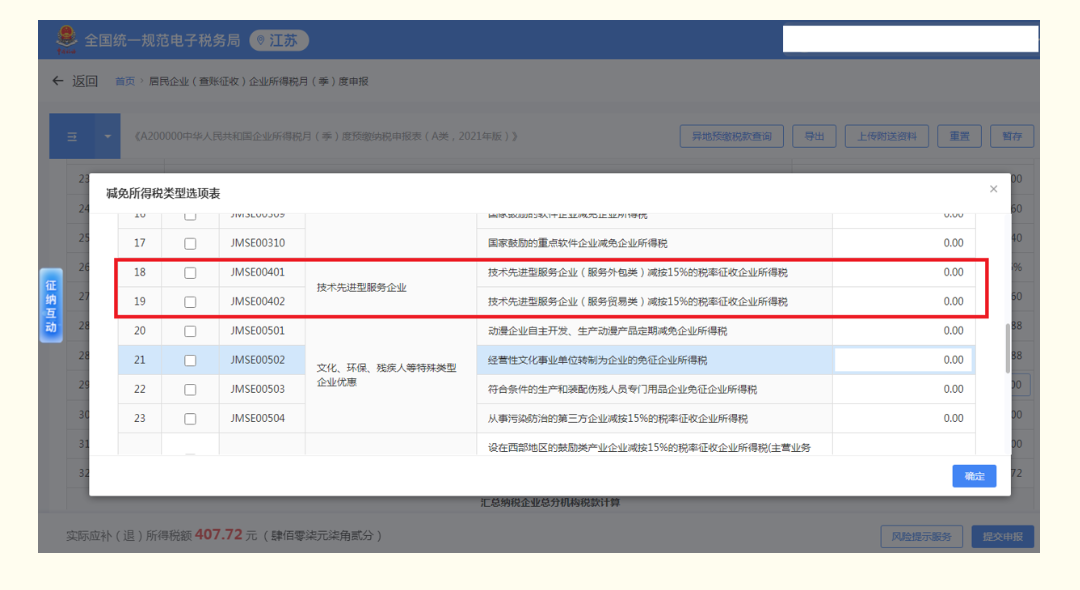Click the 0.00 amount in row 18
1080x590 pixels.
pos(953,273)
